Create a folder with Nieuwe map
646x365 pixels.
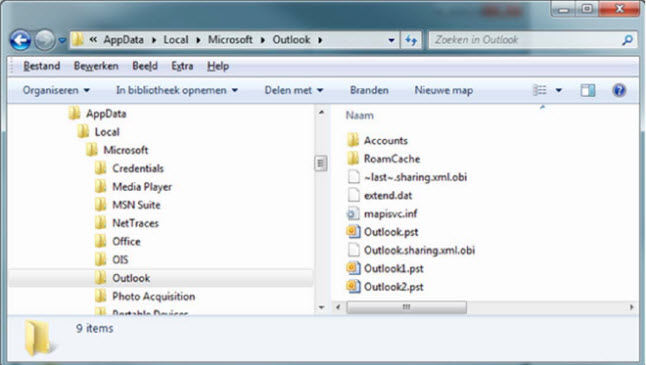(444, 90)
